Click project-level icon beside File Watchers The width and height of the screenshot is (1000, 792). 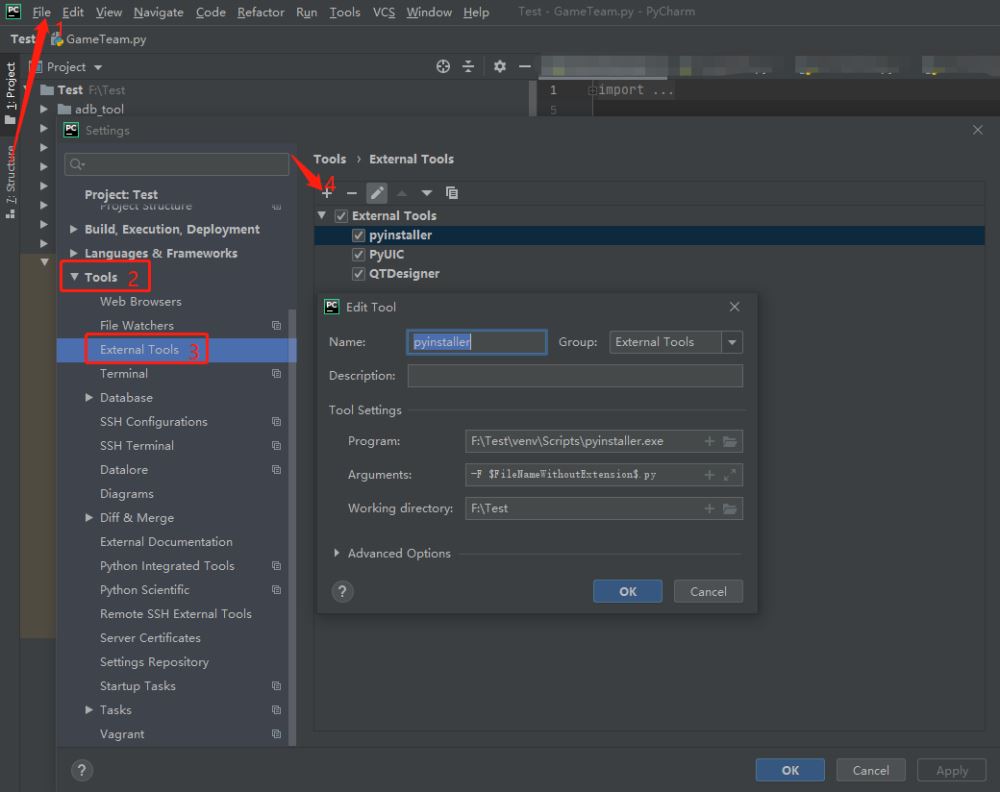276,326
